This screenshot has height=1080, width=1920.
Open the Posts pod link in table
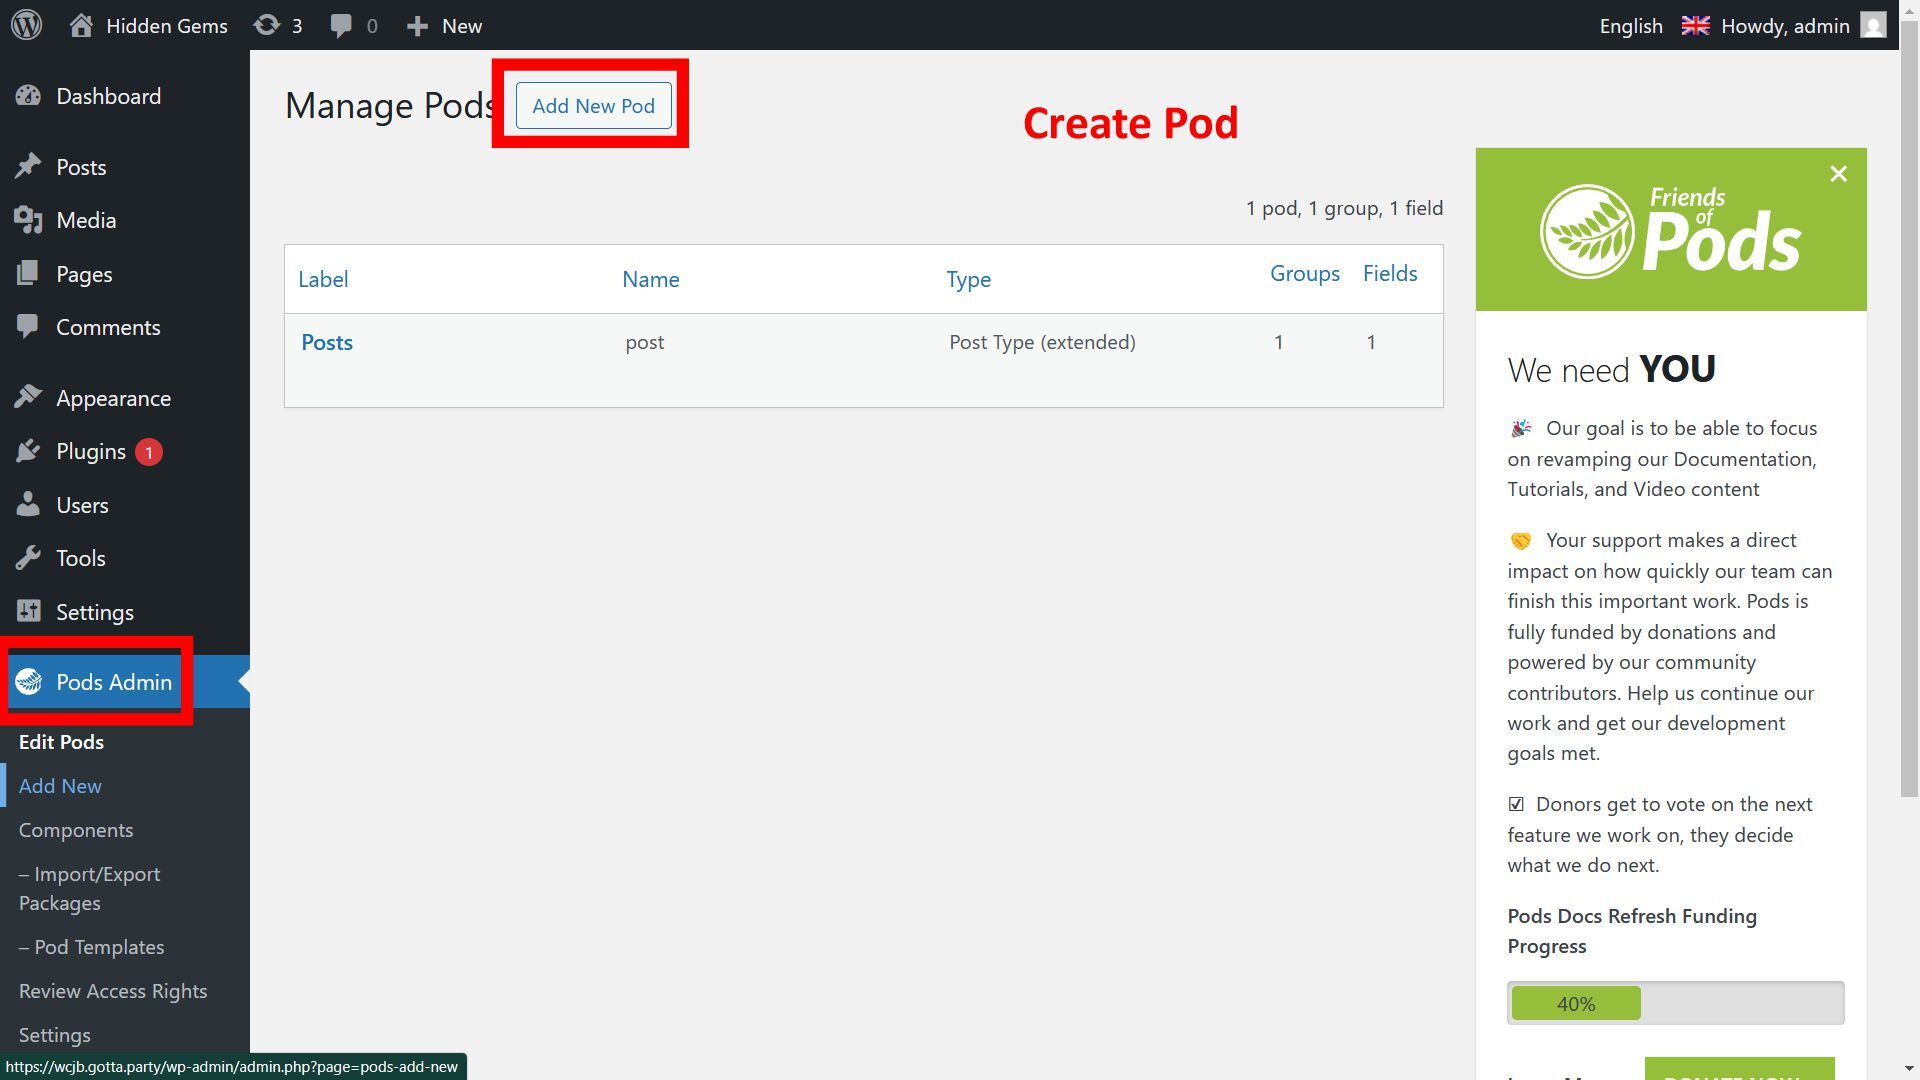click(x=327, y=342)
